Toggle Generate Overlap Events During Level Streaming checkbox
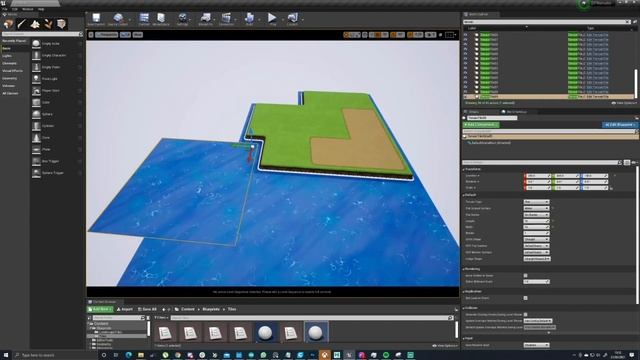This screenshot has height=360, width=640. pos(525,315)
